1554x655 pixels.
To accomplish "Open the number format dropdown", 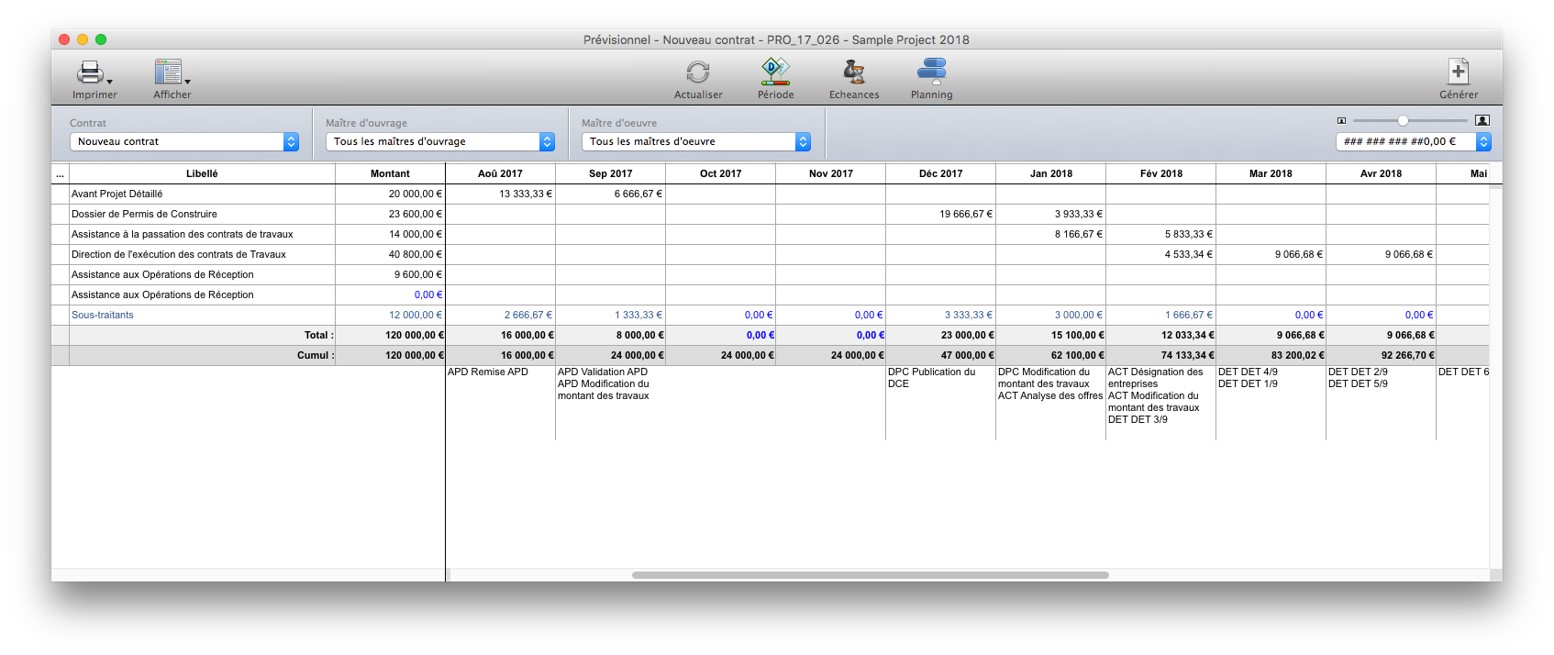I will click(1413, 142).
